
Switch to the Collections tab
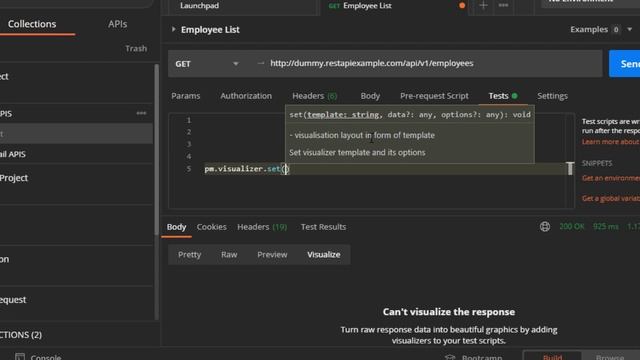pyautogui.click(x=32, y=24)
